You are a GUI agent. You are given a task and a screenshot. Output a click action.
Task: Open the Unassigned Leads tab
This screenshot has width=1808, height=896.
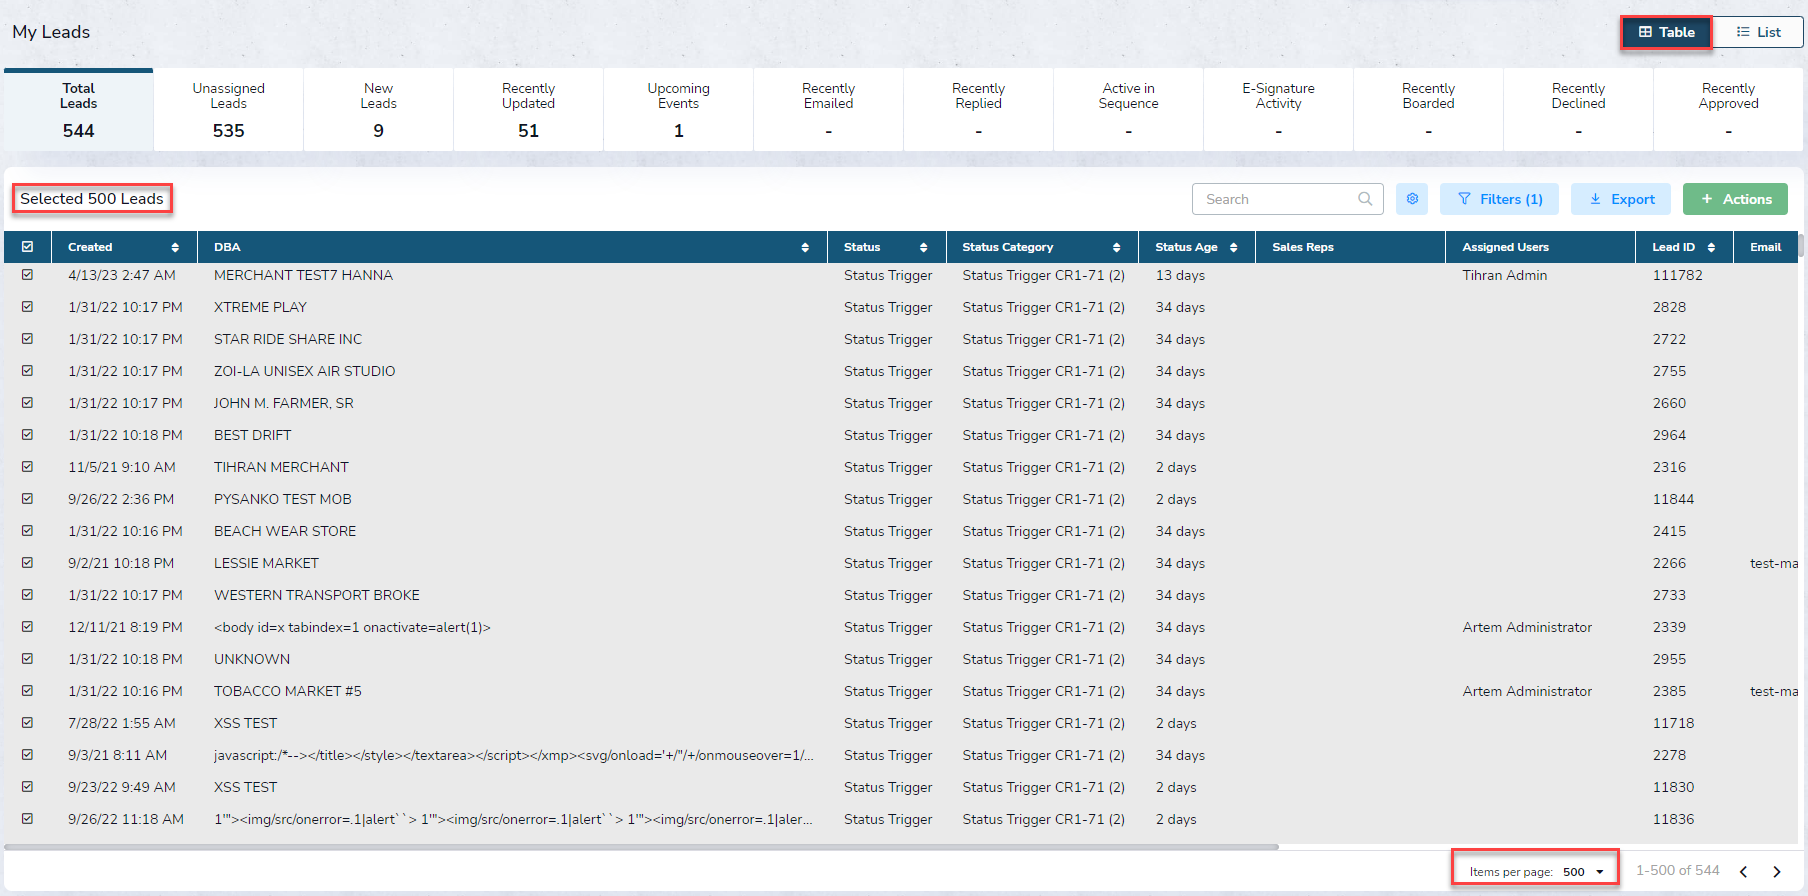(x=229, y=110)
